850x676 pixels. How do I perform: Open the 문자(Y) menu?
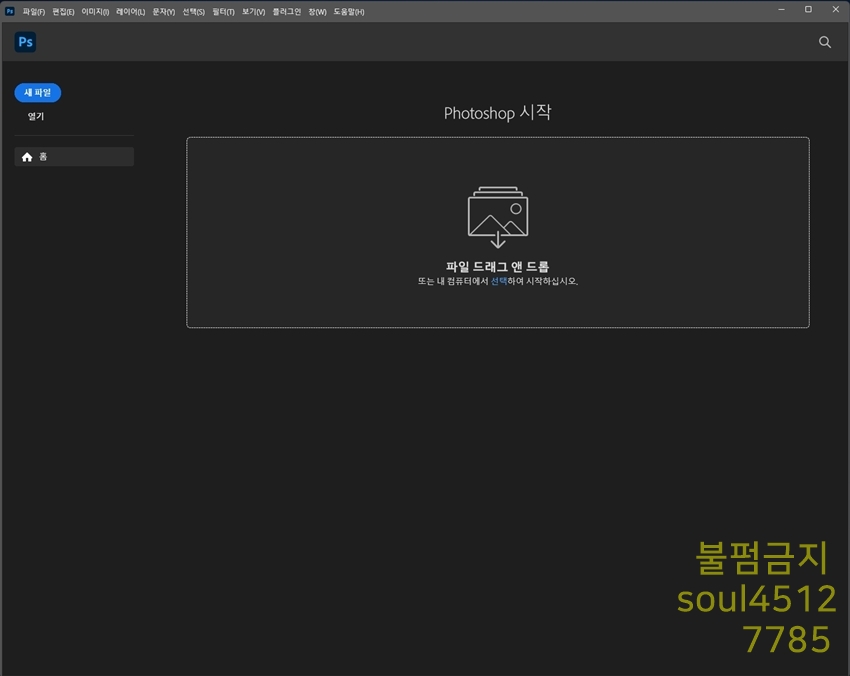(x=163, y=12)
